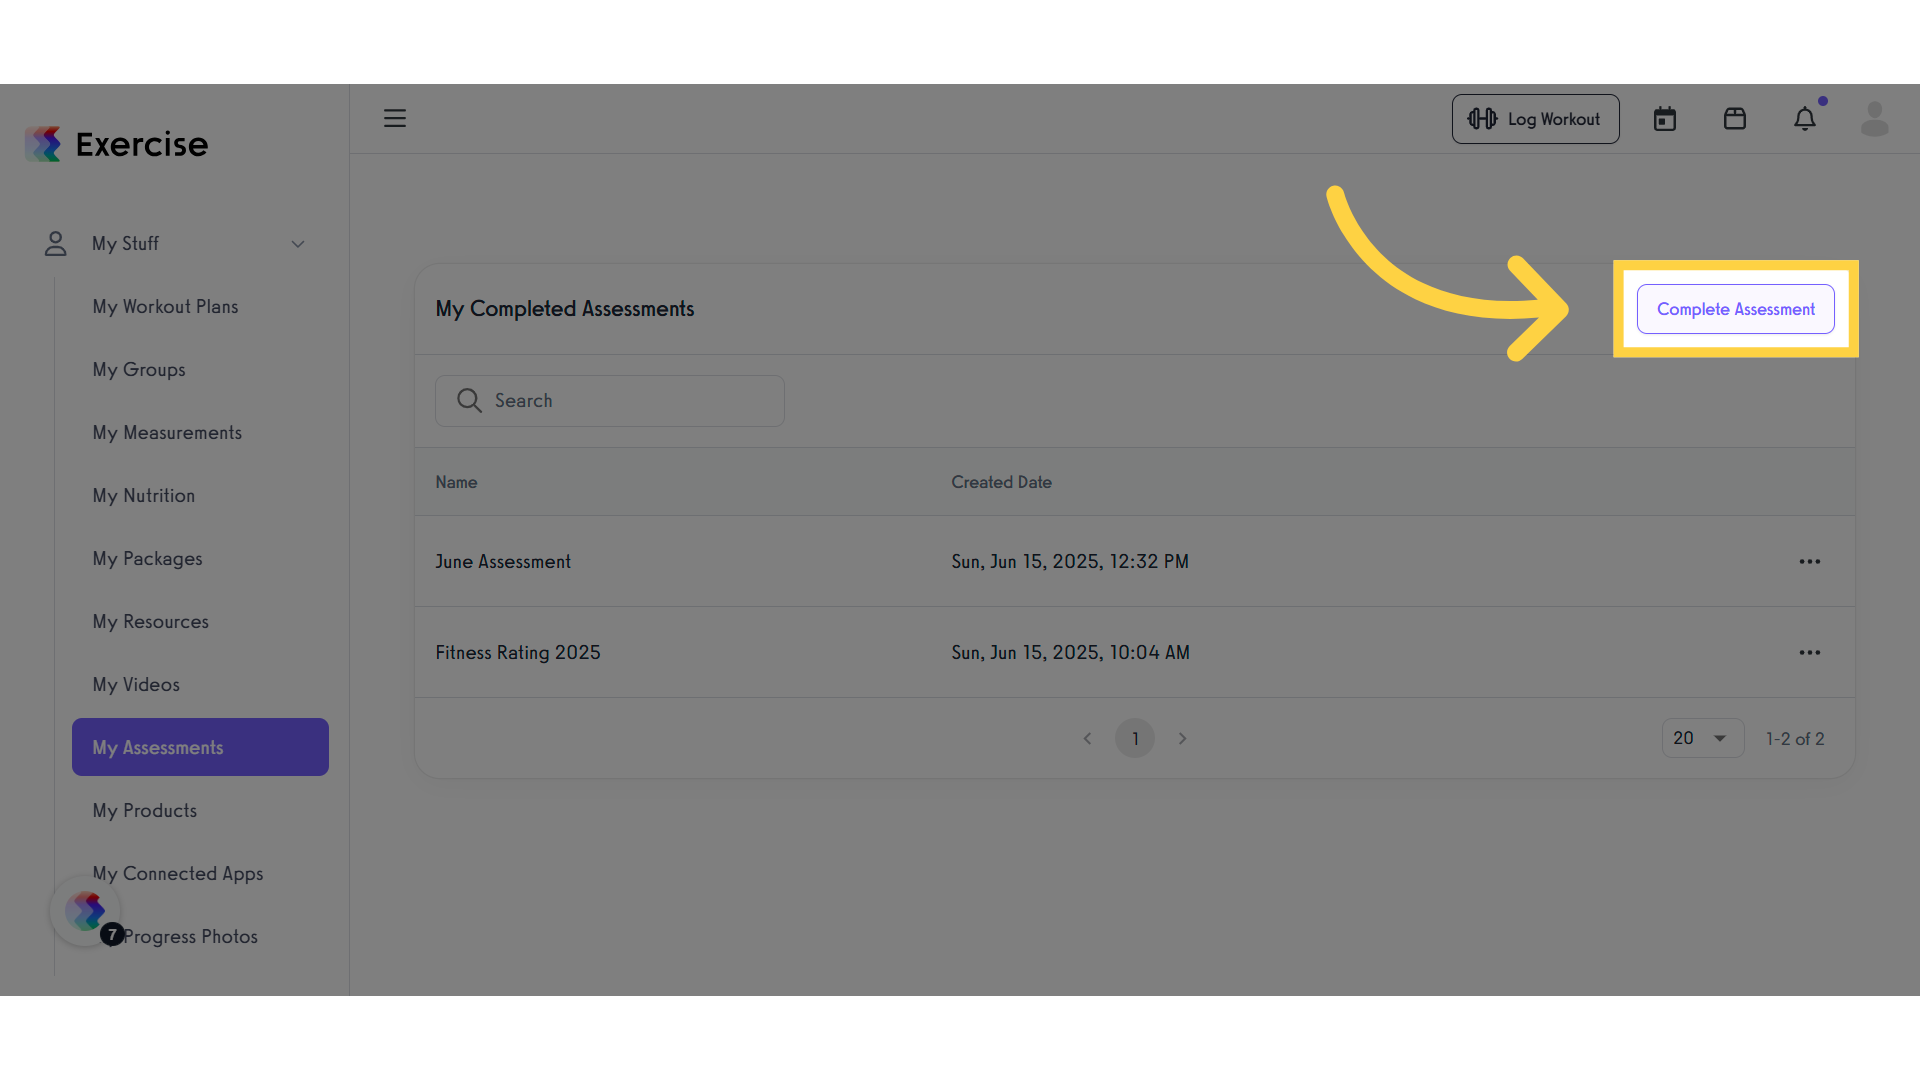Screen dimensions: 1920x1080
Task: Go to My Groups
Action: tap(139, 370)
